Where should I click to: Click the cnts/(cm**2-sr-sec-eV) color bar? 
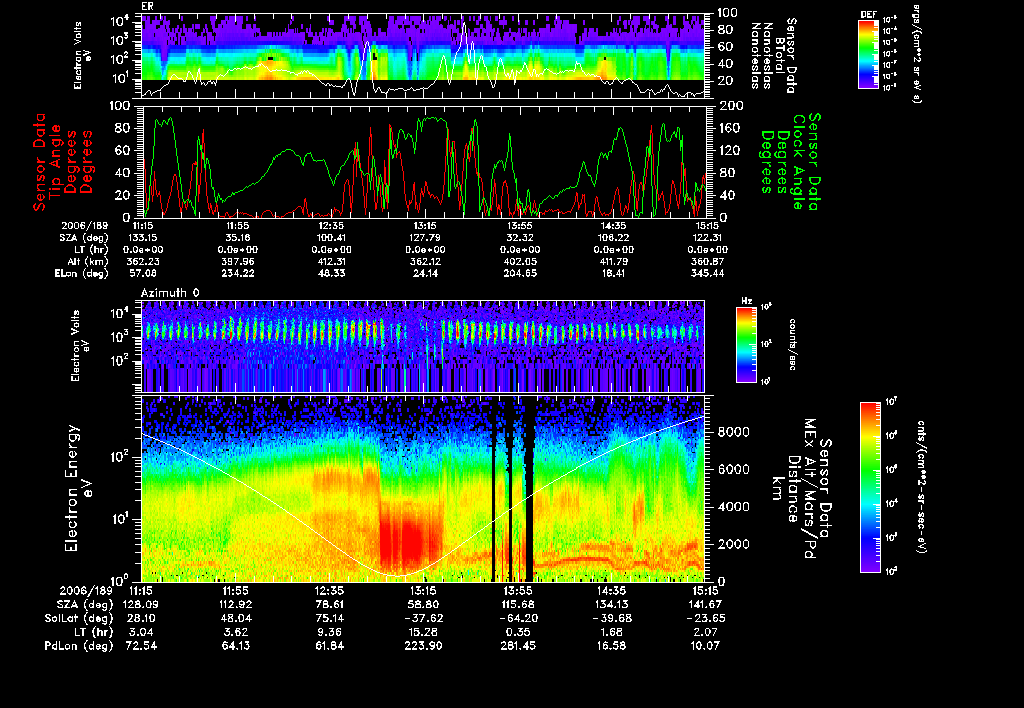870,487
